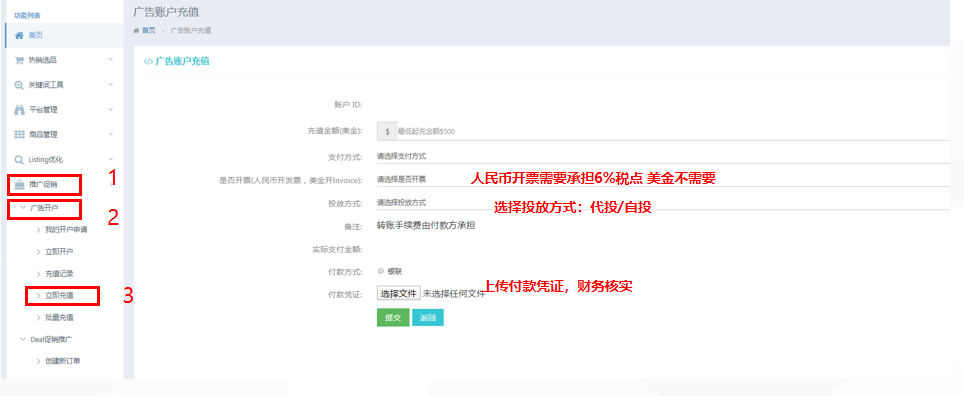Screen dimensions: 964x396
Task: Open 我的开户申请 in the sidebar
Action: [x=66, y=230]
